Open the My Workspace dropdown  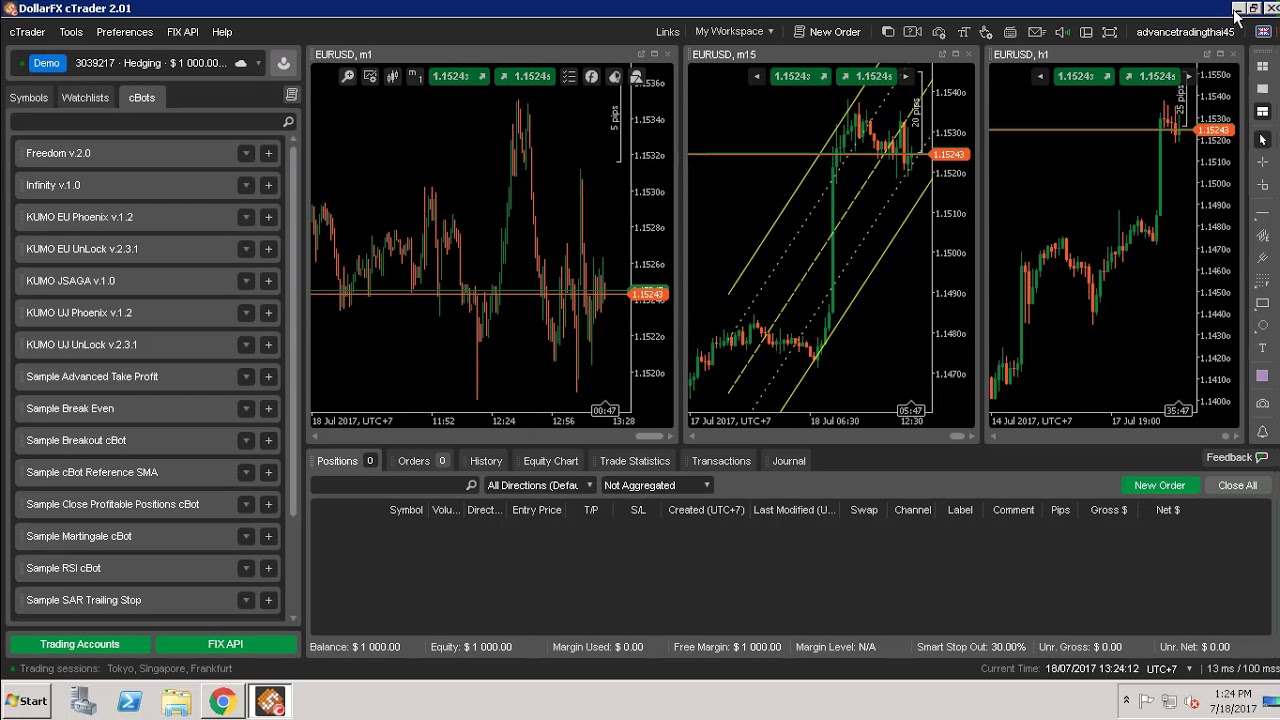(x=735, y=32)
